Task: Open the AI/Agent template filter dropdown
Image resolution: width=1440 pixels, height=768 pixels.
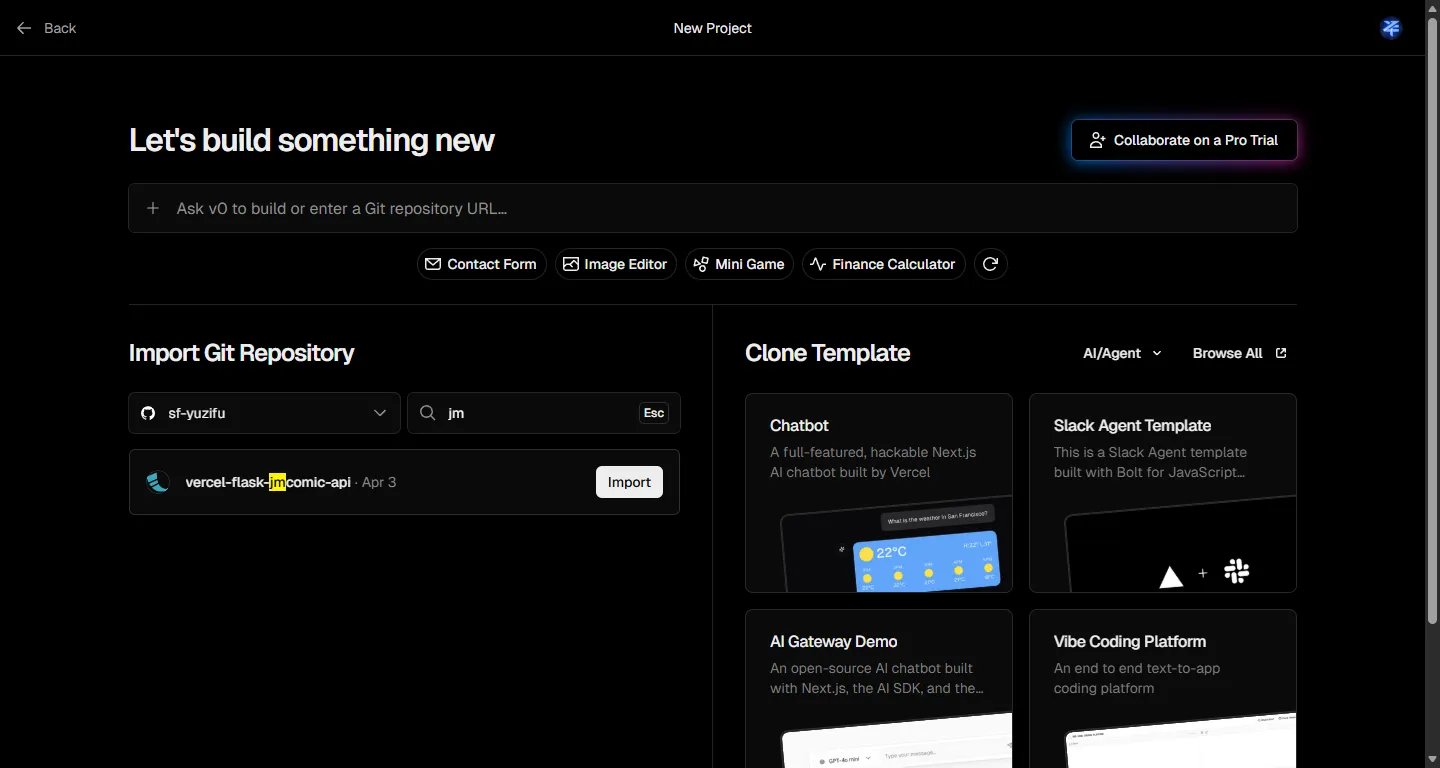Action: 1122,353
